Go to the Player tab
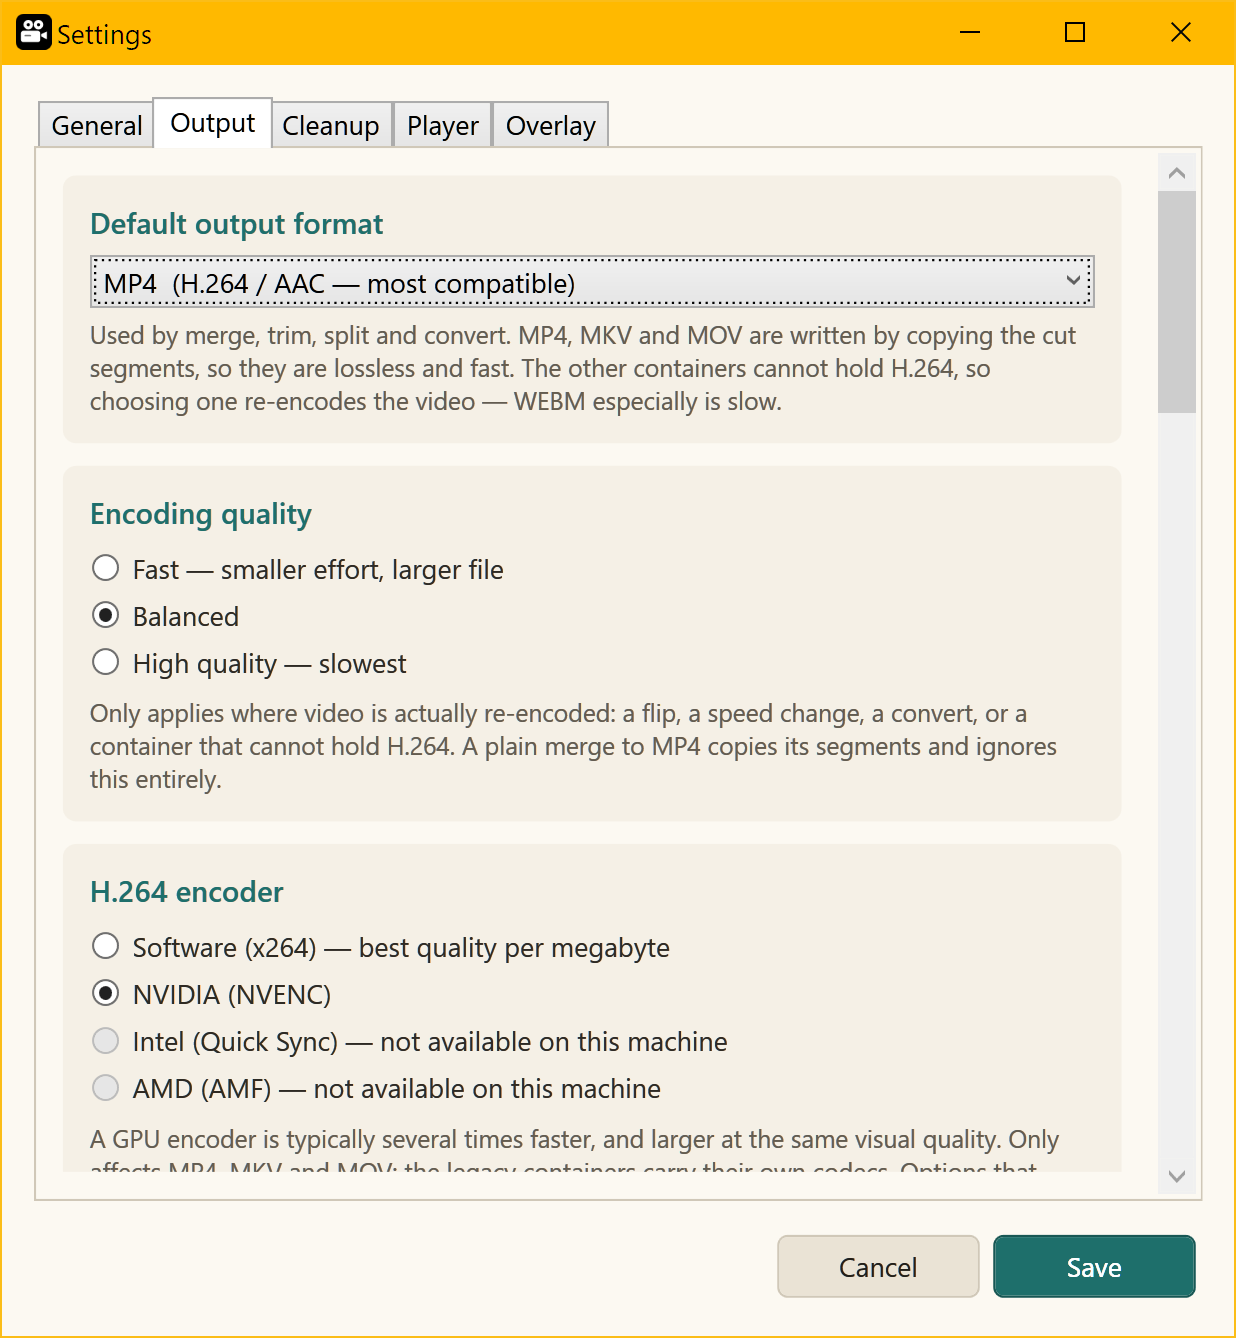Screen dimensions: 1236x1338 click(x=442, y=125)
